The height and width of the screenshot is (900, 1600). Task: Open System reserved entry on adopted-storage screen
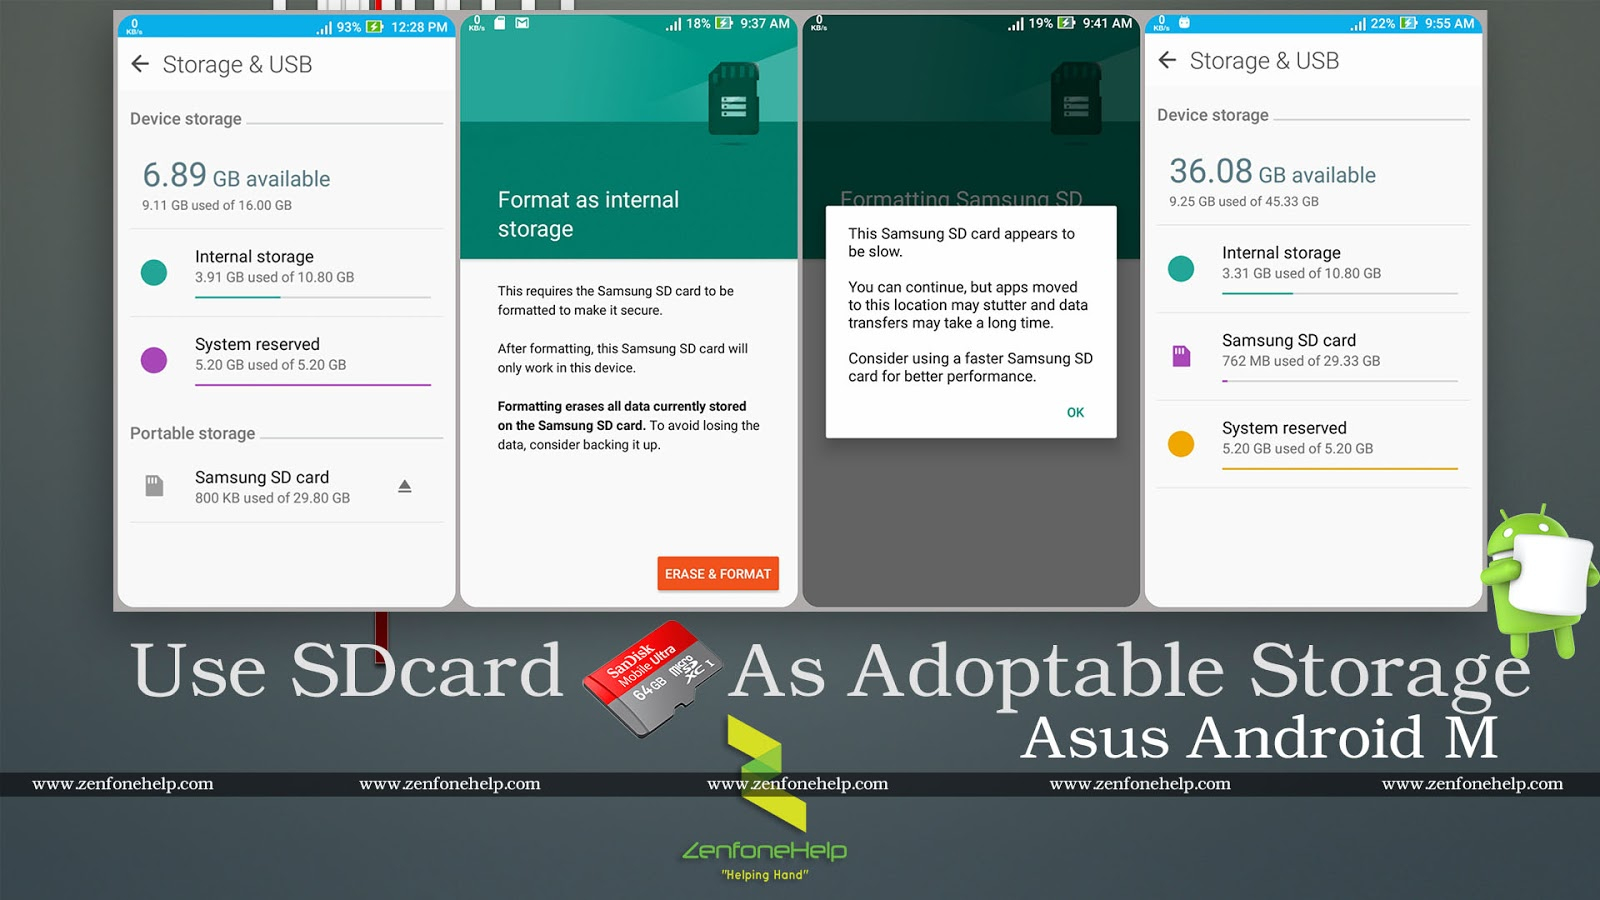(x=1313, y=443)
